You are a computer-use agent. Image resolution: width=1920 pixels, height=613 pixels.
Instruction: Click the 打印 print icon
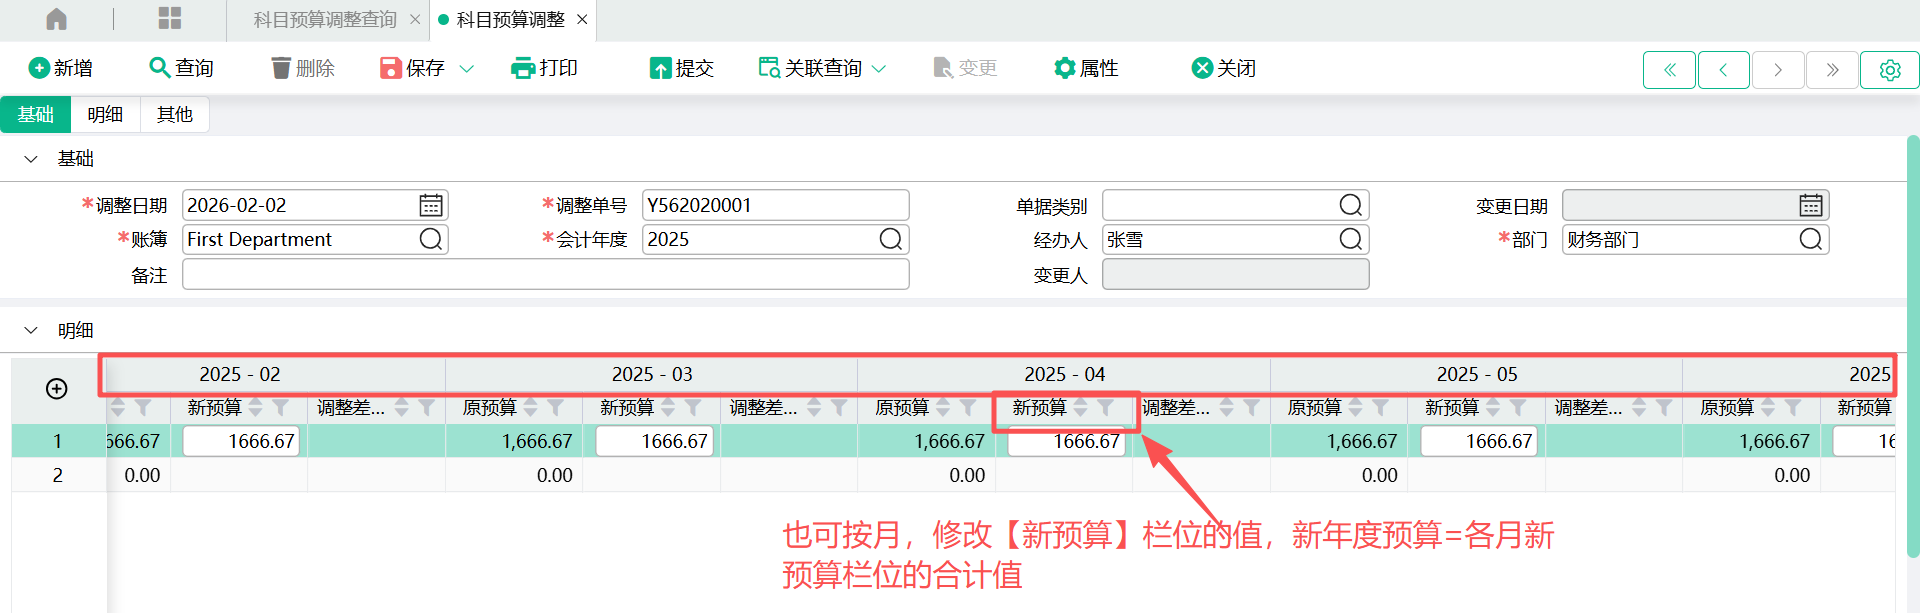(x=523, y=68)
